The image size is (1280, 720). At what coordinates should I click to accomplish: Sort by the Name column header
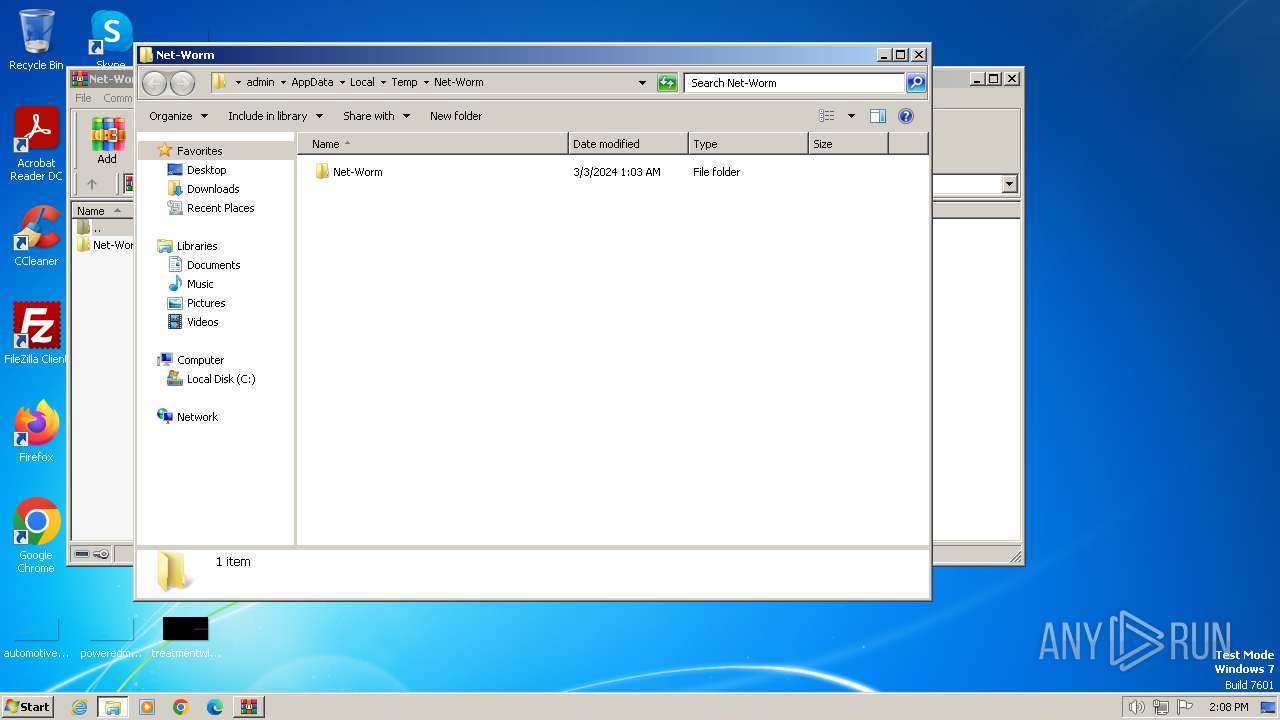[432, 144]
